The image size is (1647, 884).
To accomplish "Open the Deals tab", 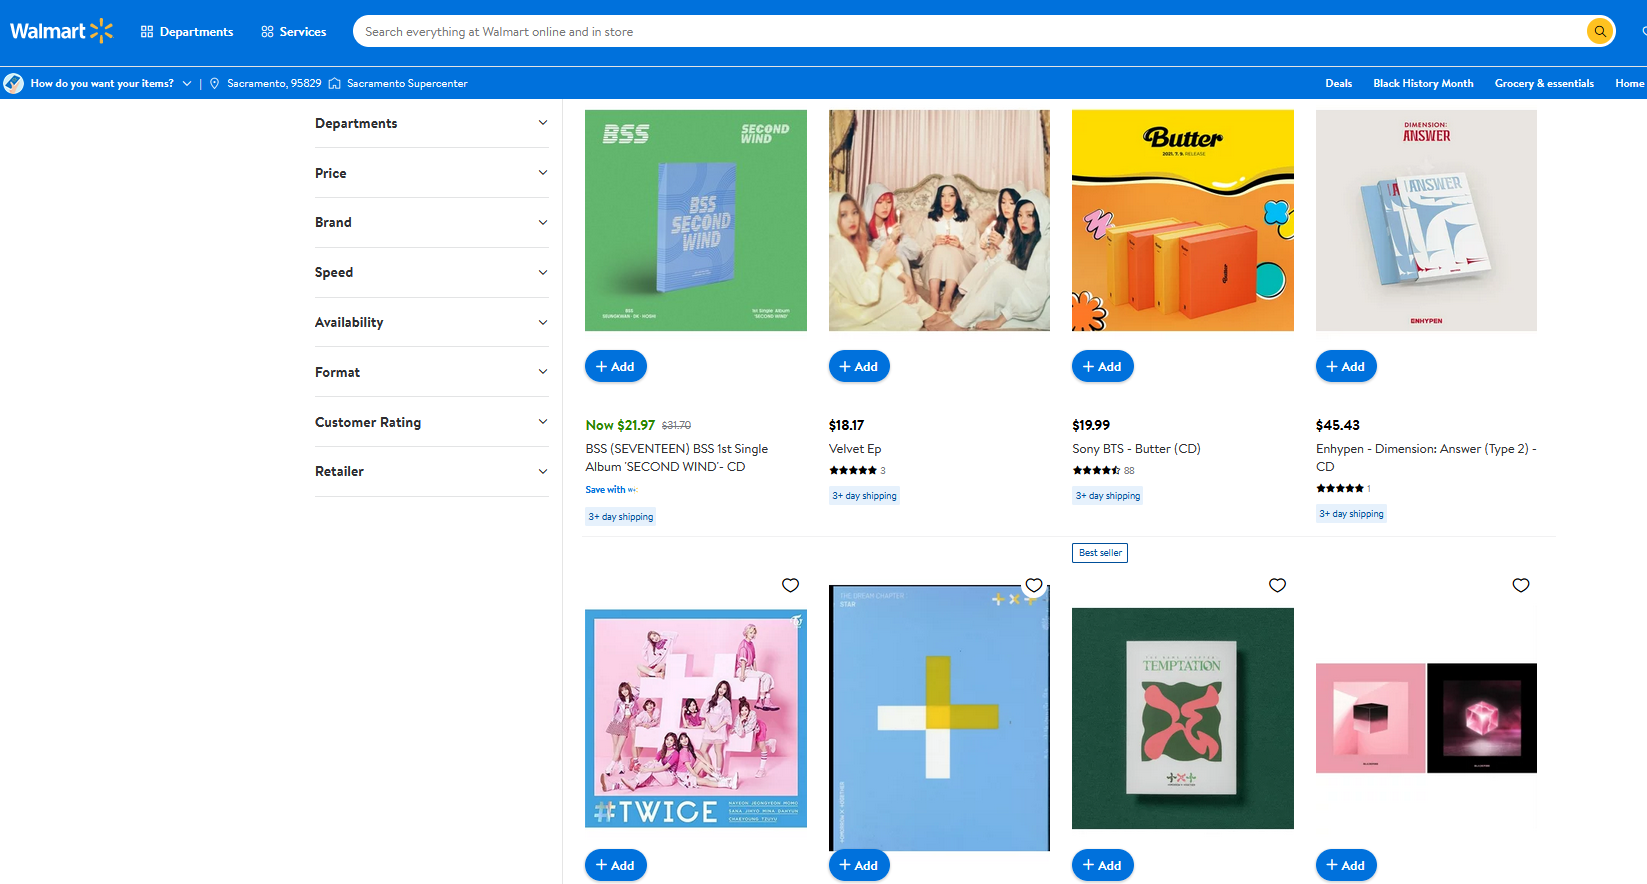I will pos(1339,84).
